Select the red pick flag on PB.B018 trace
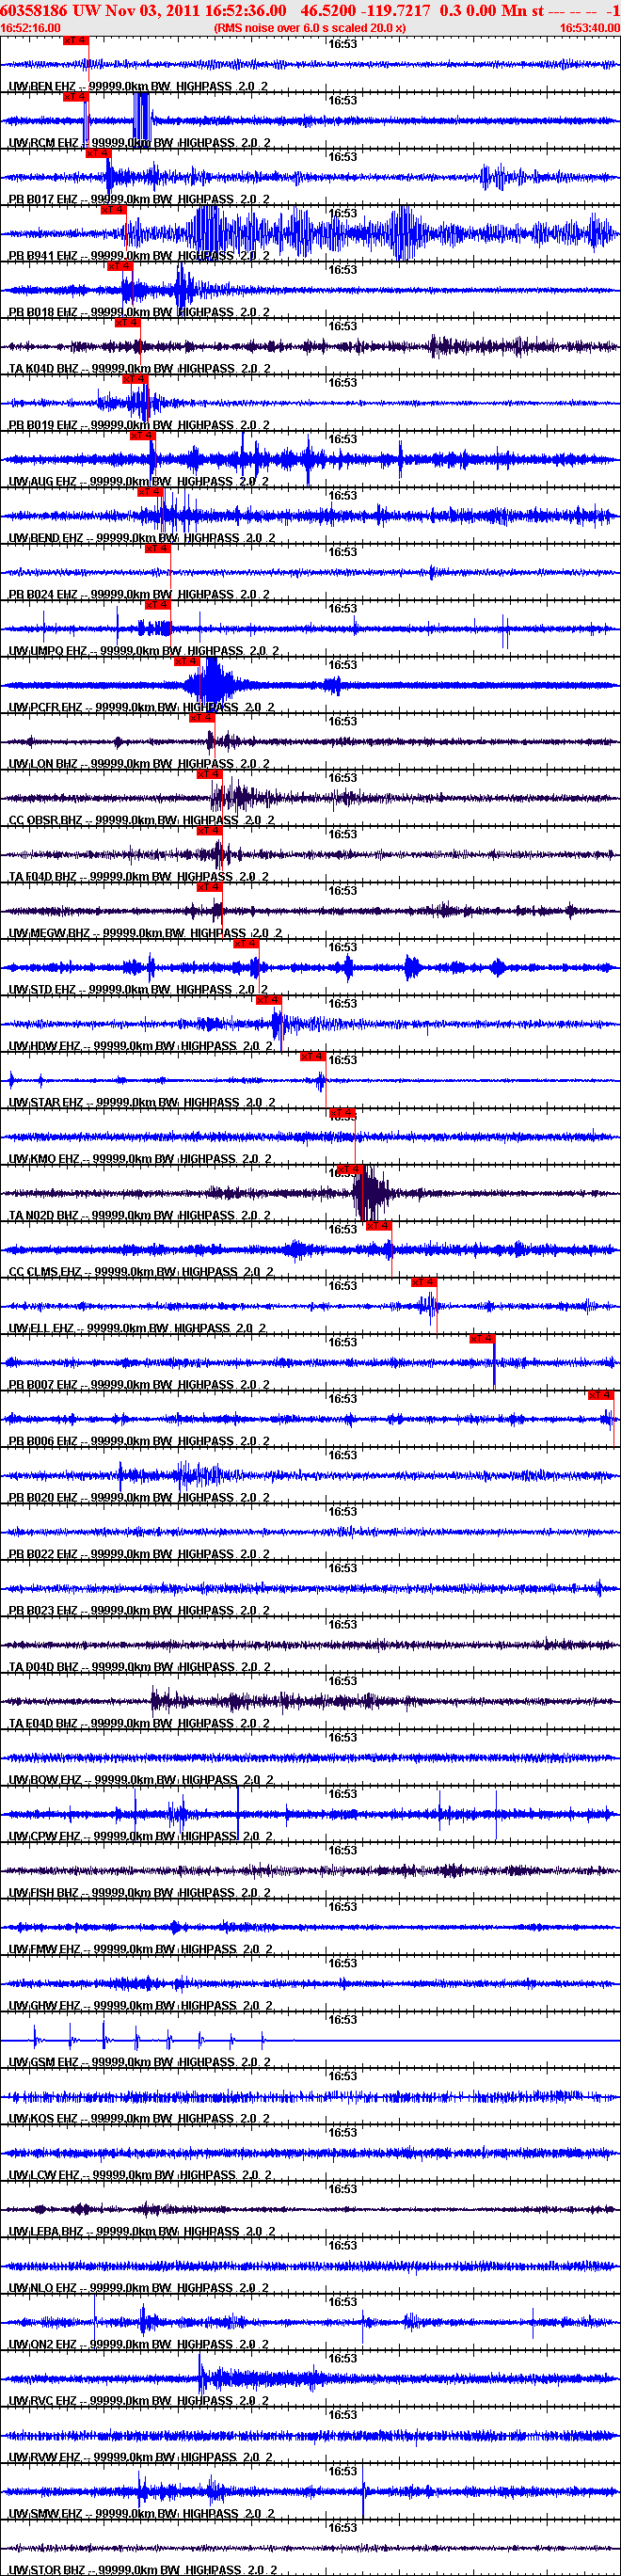621x2576 pixels. (x=119, y=266)
